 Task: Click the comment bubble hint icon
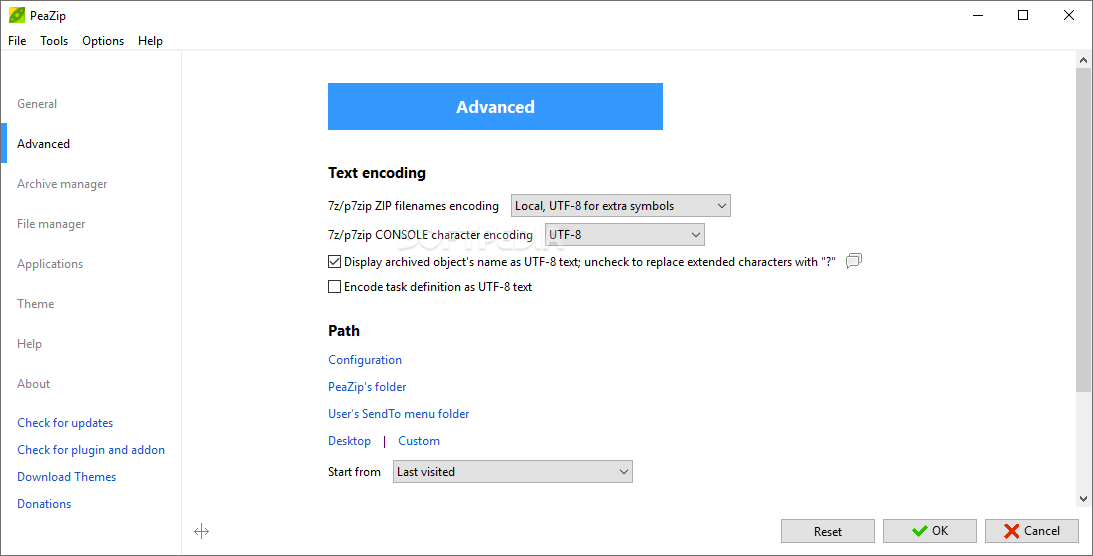pos(854,261)
